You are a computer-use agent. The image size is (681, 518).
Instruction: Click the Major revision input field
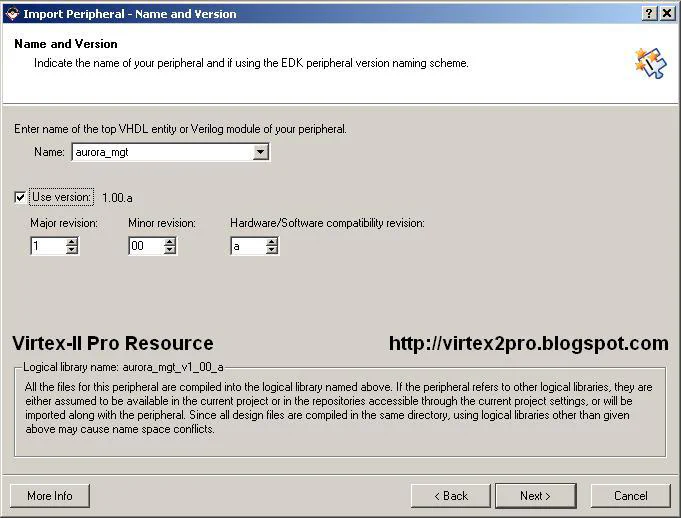click(x=47, y=246)
